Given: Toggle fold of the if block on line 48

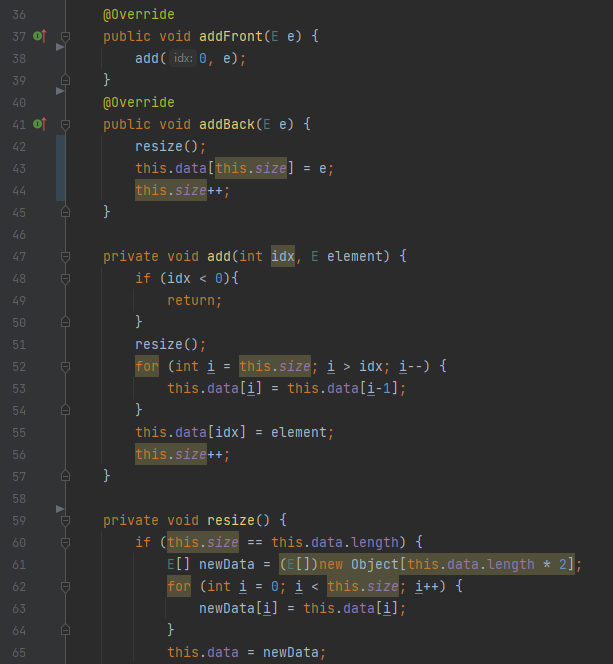Looking at the screenshot, I should click(x=65, y=278).
